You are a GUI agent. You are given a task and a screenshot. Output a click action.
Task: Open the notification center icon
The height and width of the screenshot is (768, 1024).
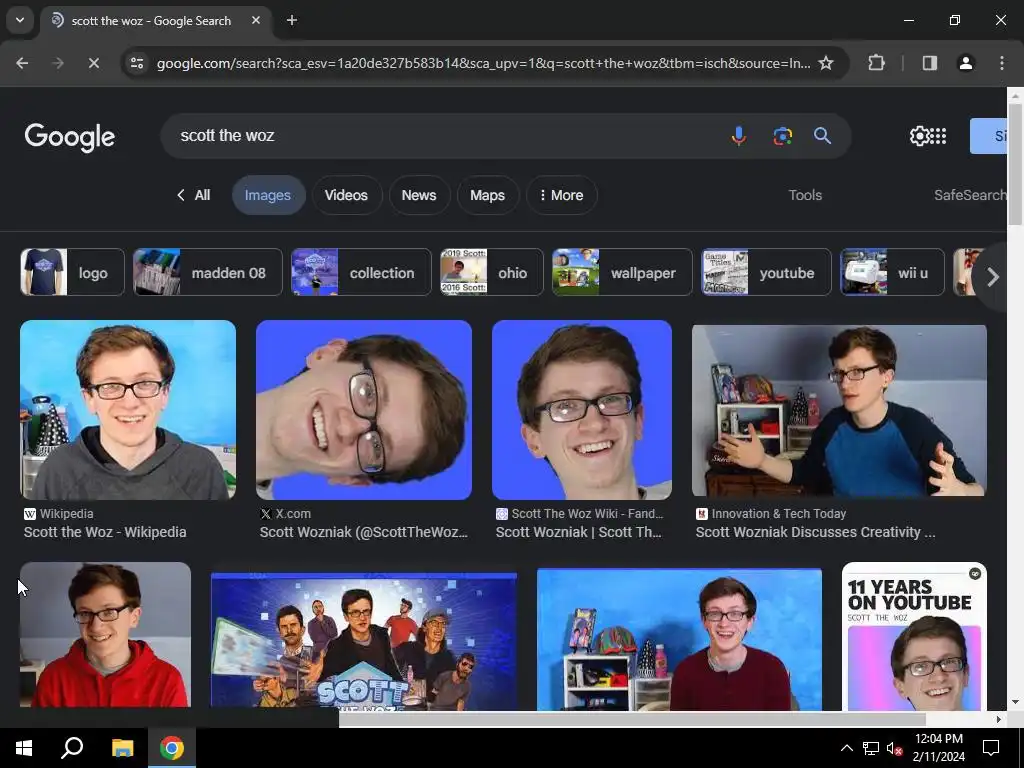tap(991, 748)
